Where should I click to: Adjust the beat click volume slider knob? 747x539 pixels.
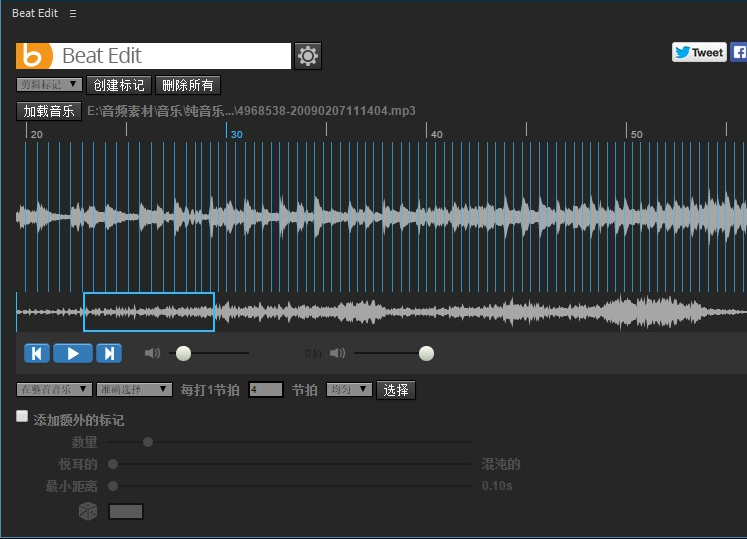point(426,354)
